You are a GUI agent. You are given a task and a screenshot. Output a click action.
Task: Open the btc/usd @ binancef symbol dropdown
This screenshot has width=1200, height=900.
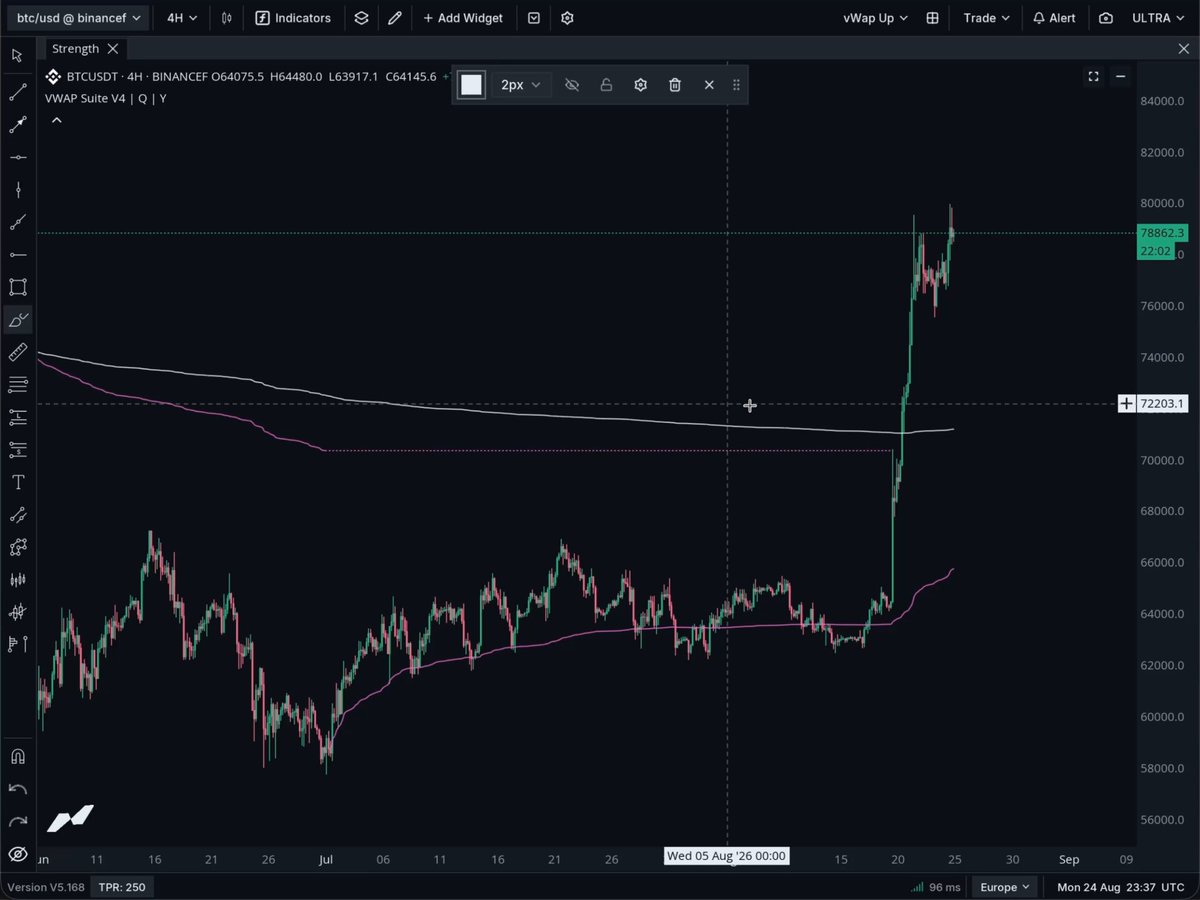pos(77,18)
